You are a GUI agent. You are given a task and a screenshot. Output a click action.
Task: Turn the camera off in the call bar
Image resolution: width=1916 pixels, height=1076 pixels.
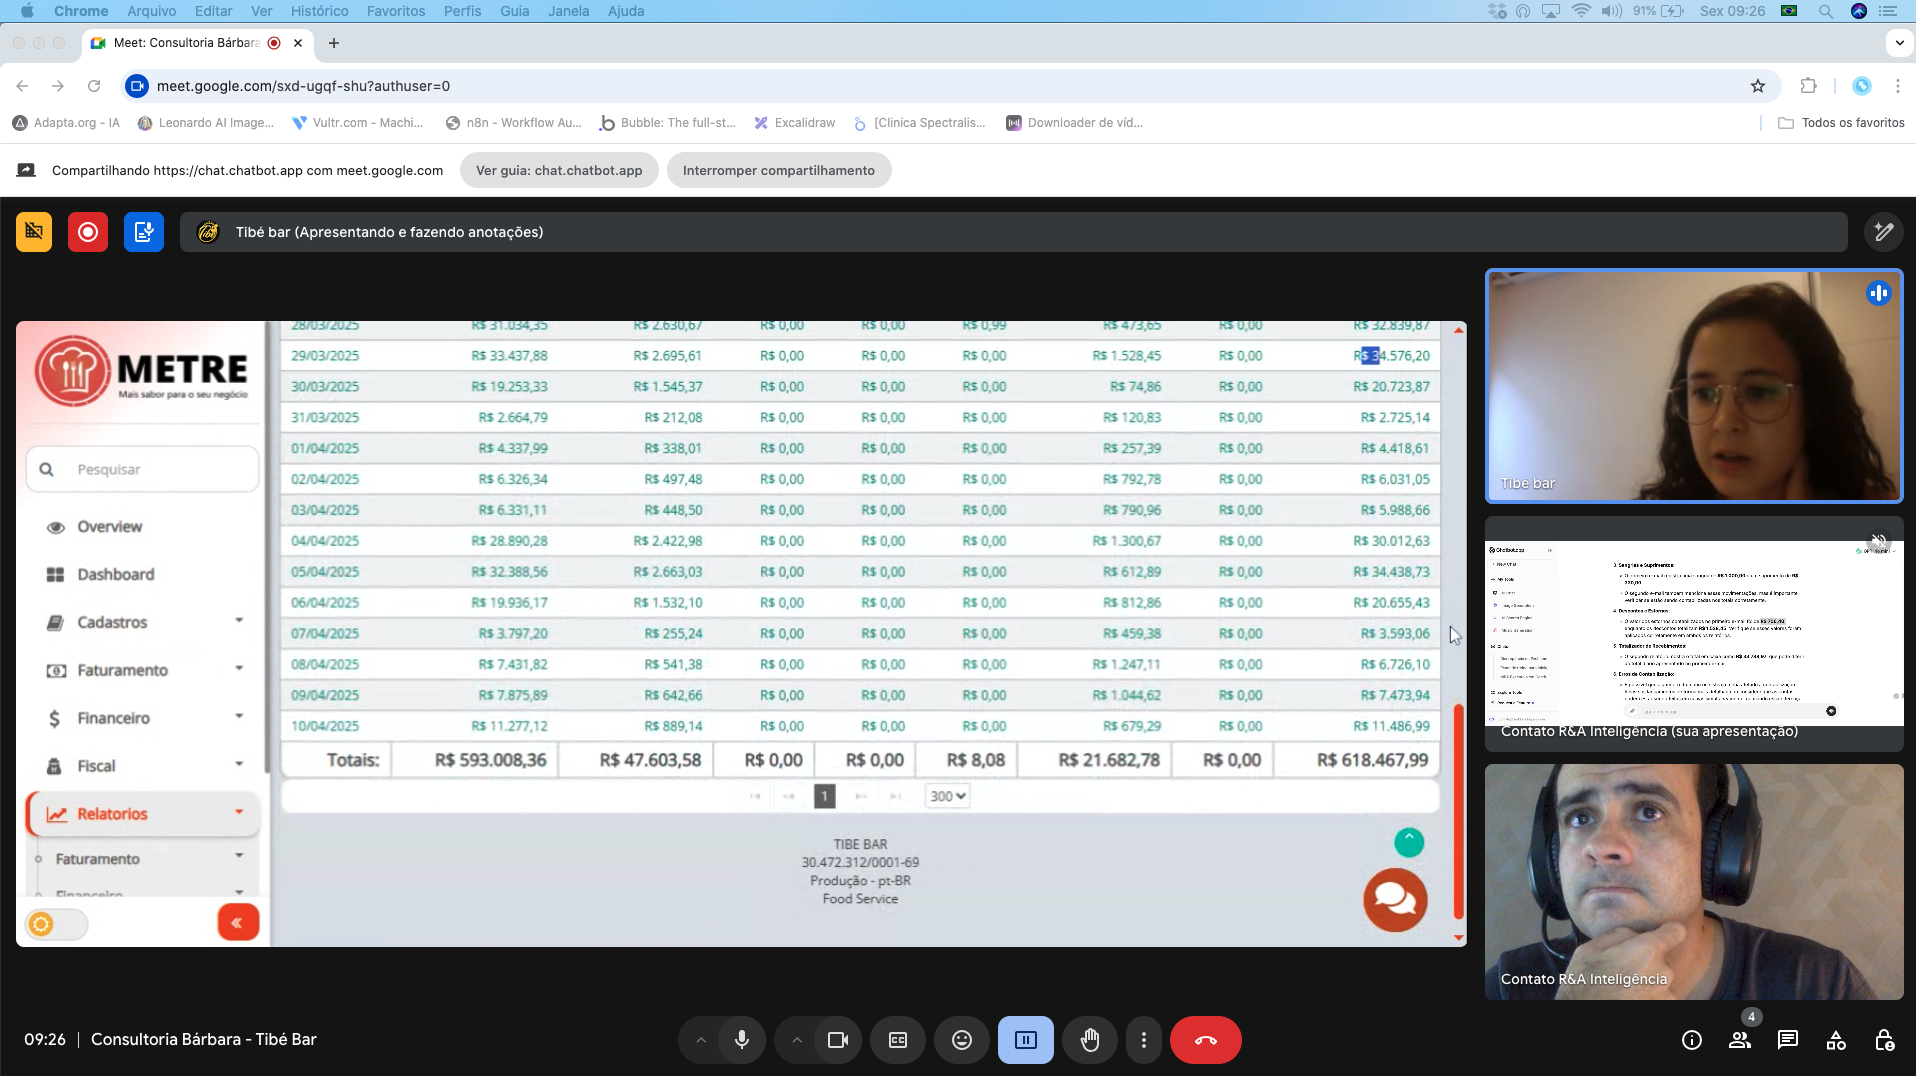[x=838, y=1040]
